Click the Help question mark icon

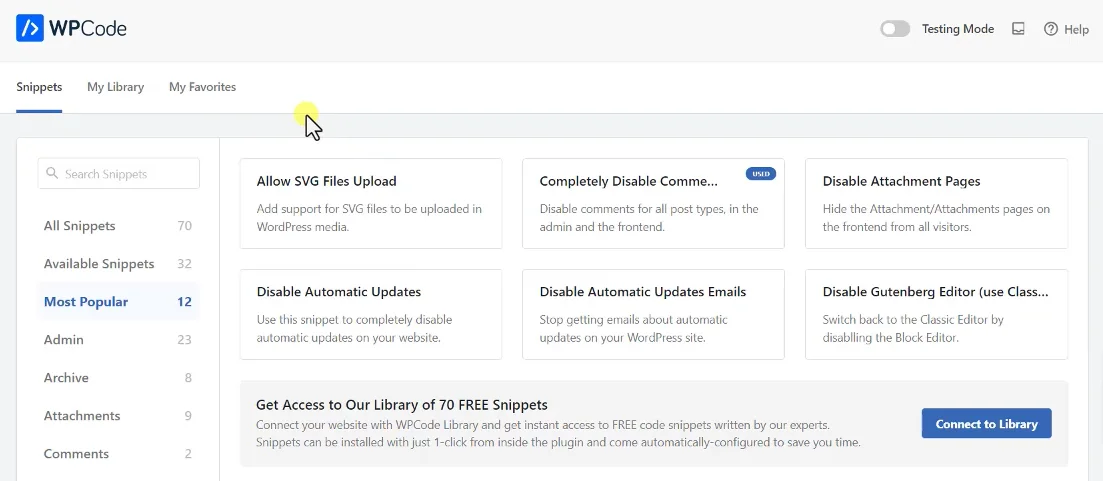[1051, 29]
